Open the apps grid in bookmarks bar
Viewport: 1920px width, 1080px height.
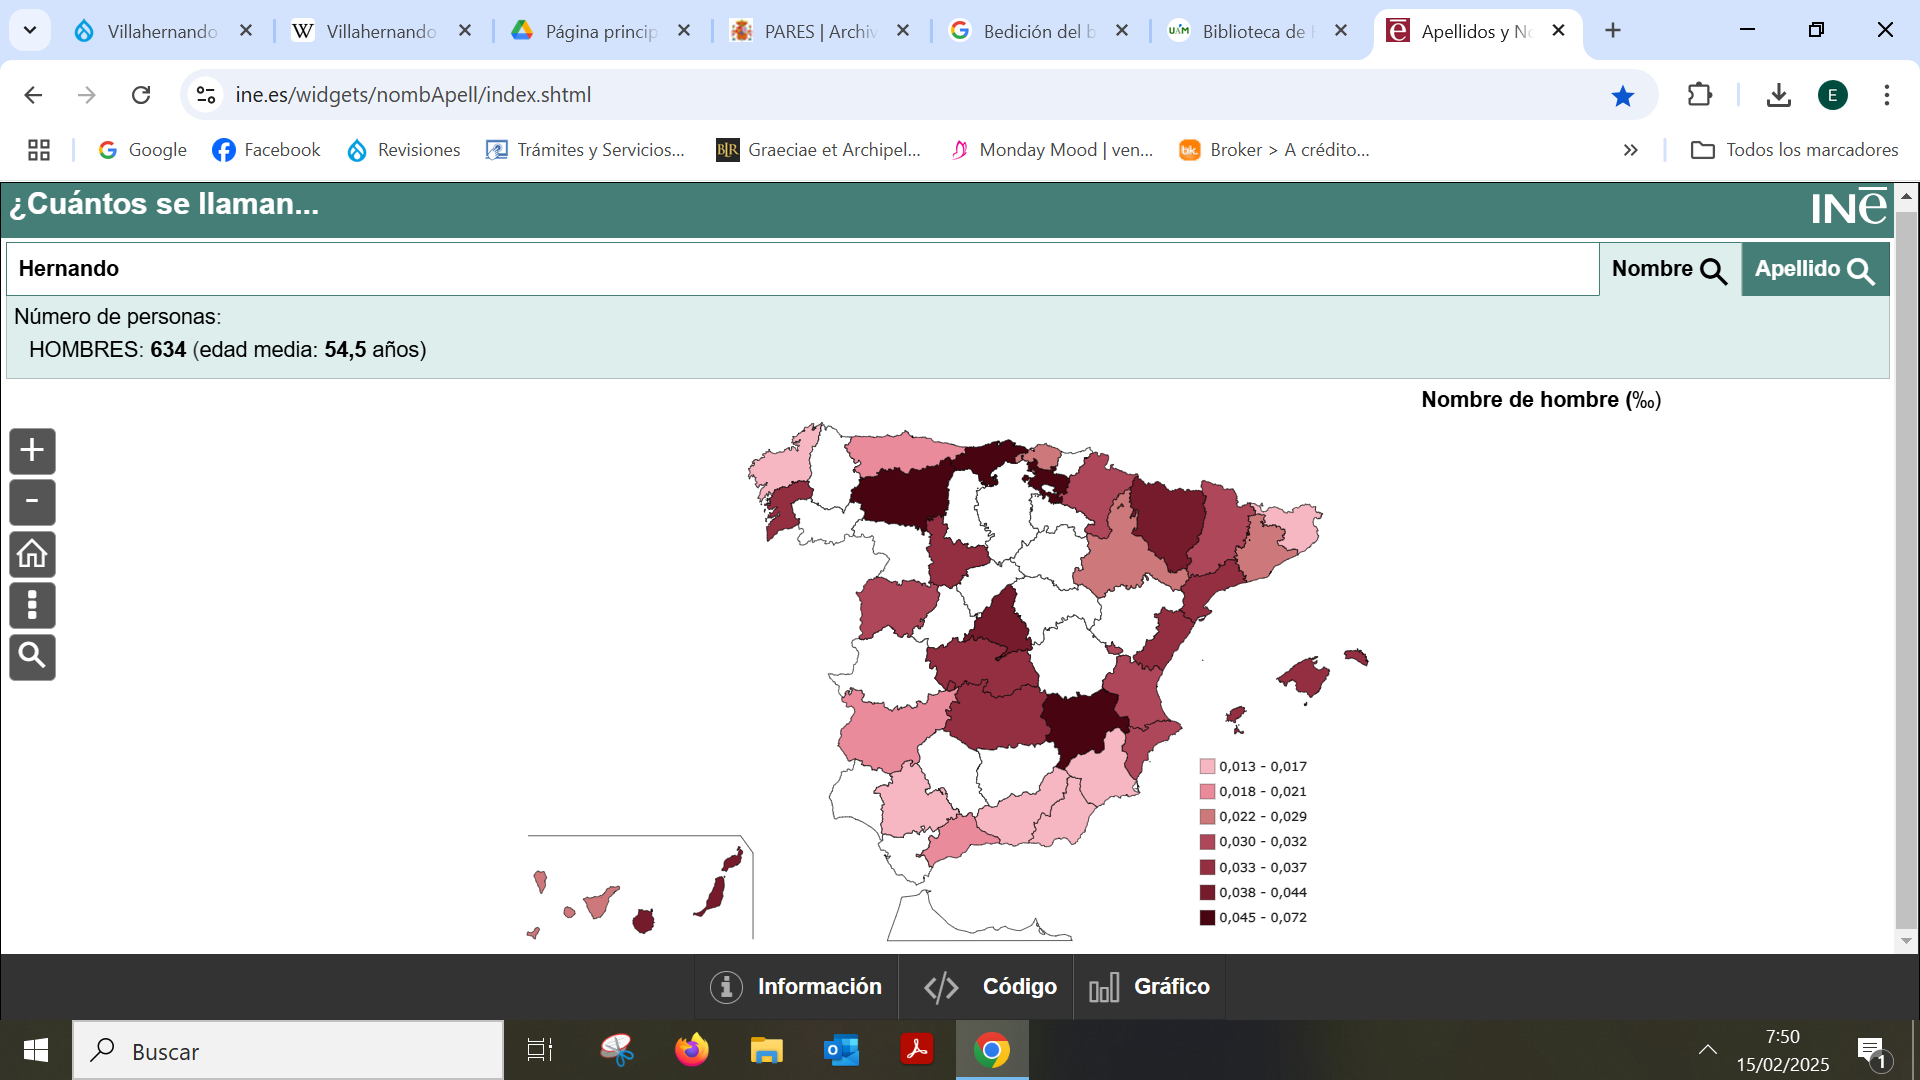[x=39, y=150]
